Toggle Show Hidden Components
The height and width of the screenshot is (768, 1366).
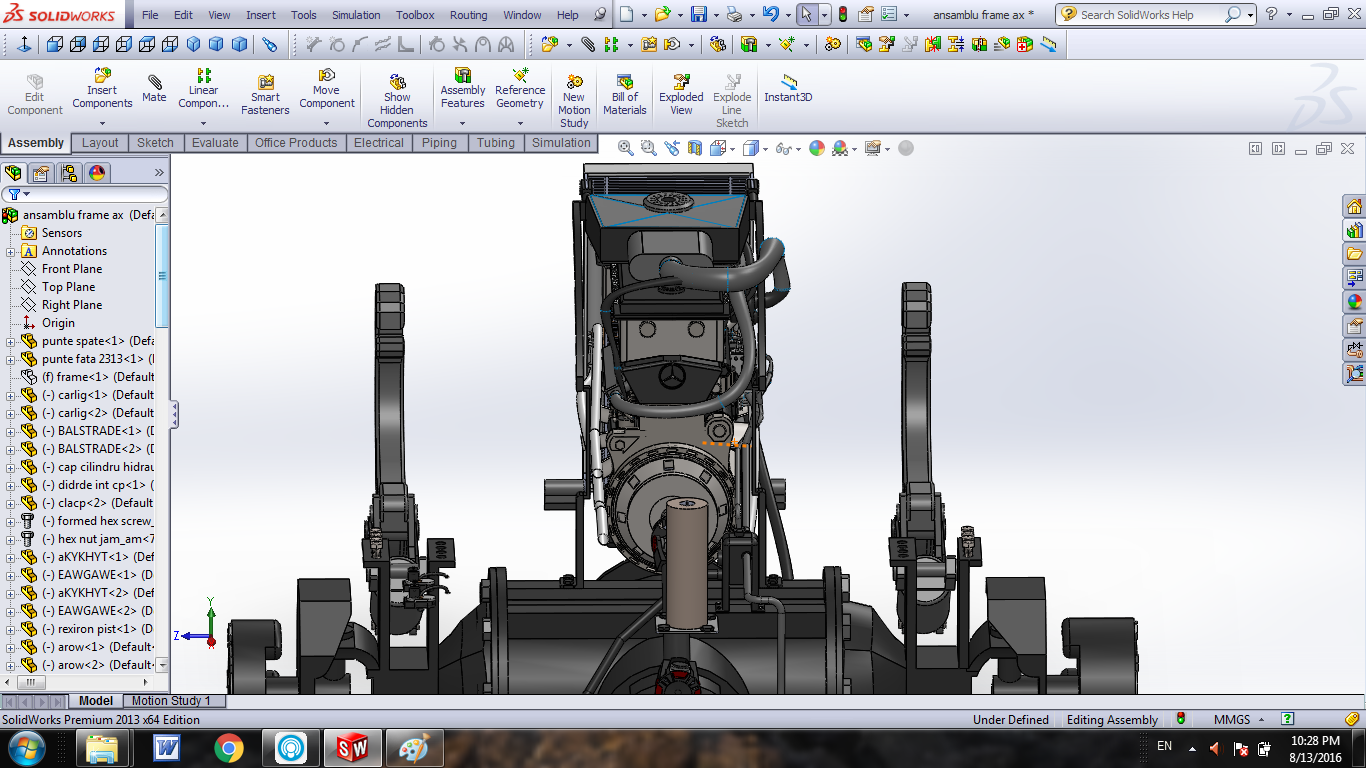(x=397, y=100)
